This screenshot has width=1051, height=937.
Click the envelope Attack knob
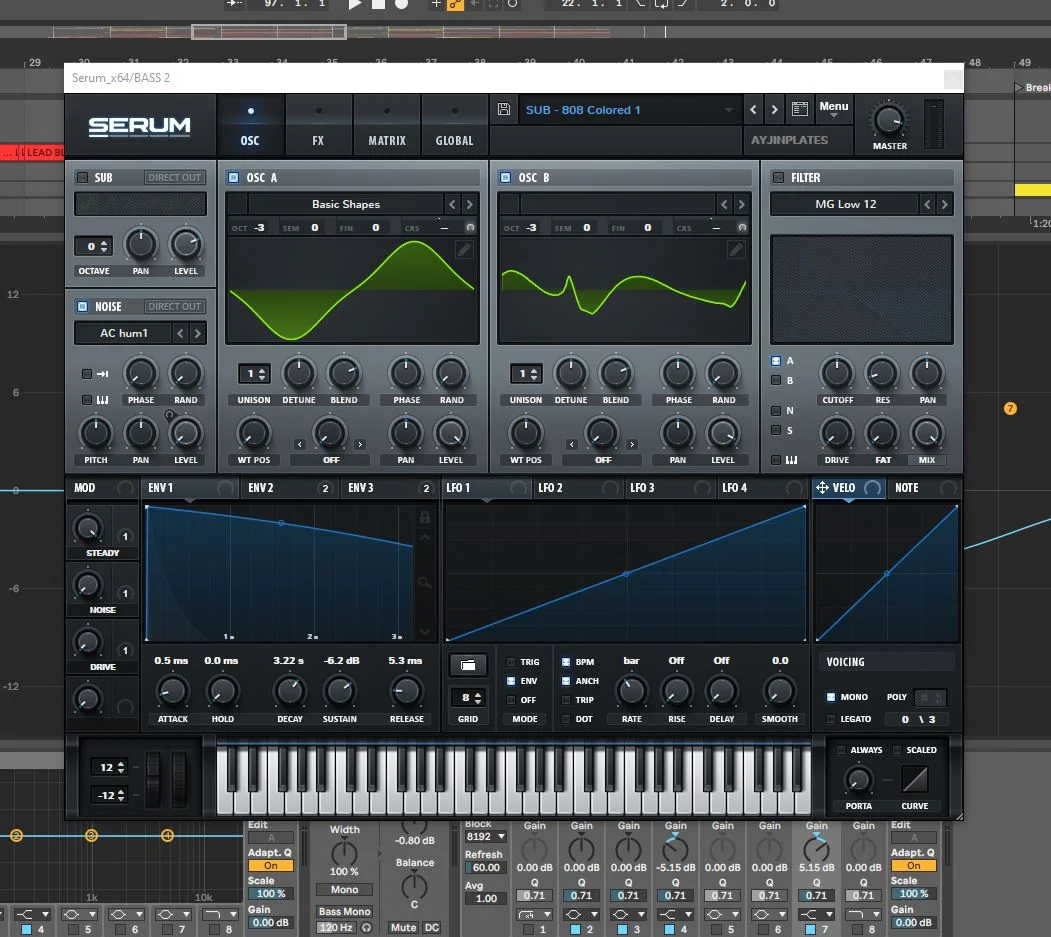(x=172, y=691)
